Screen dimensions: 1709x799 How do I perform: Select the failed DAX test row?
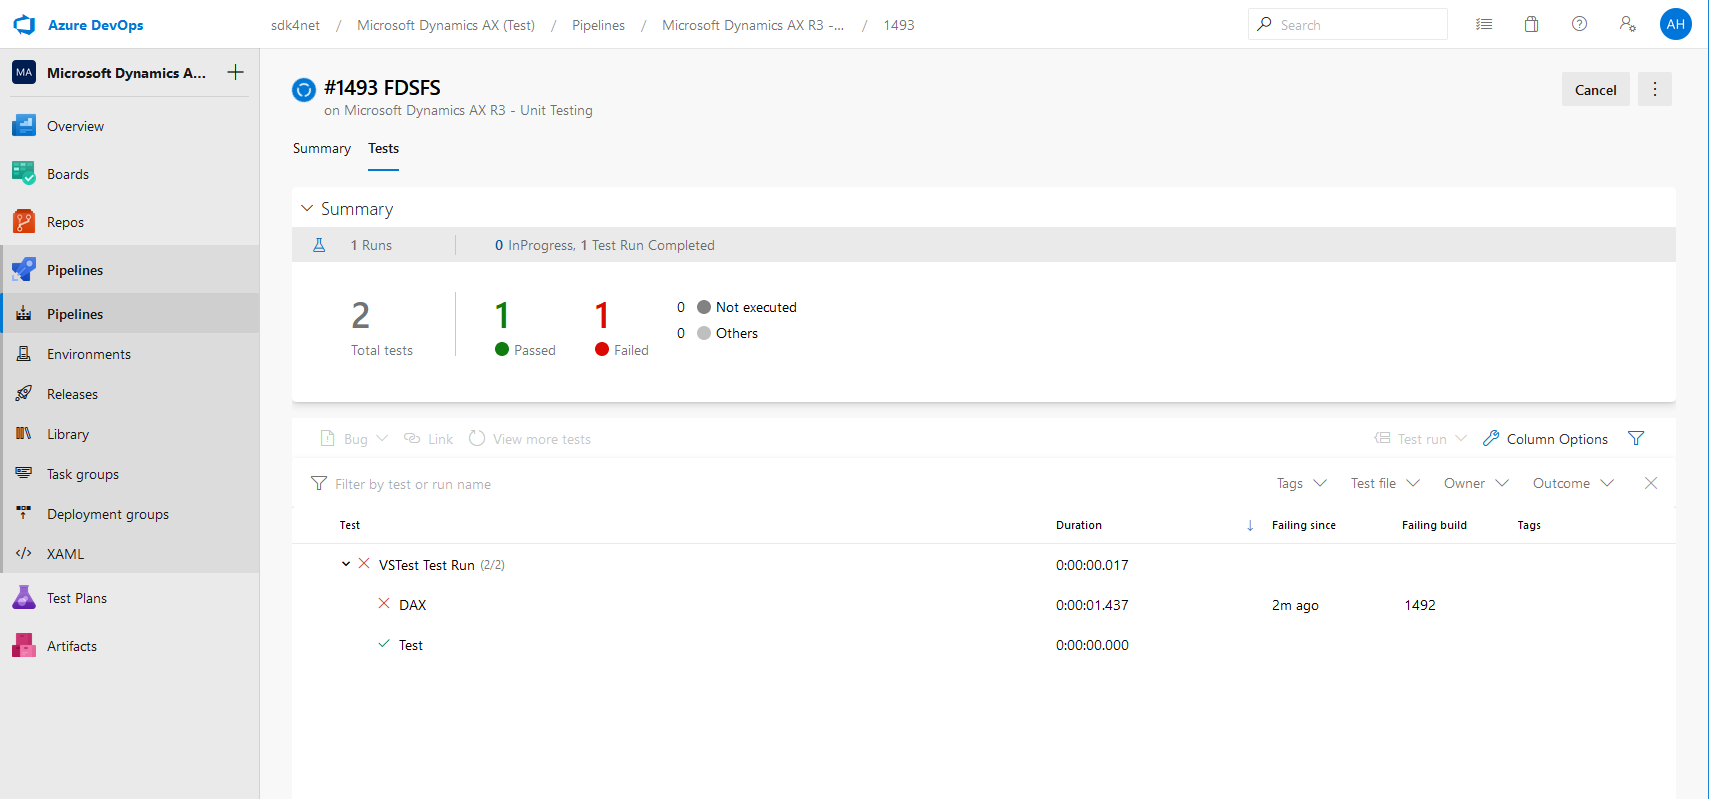click(984, 605)
